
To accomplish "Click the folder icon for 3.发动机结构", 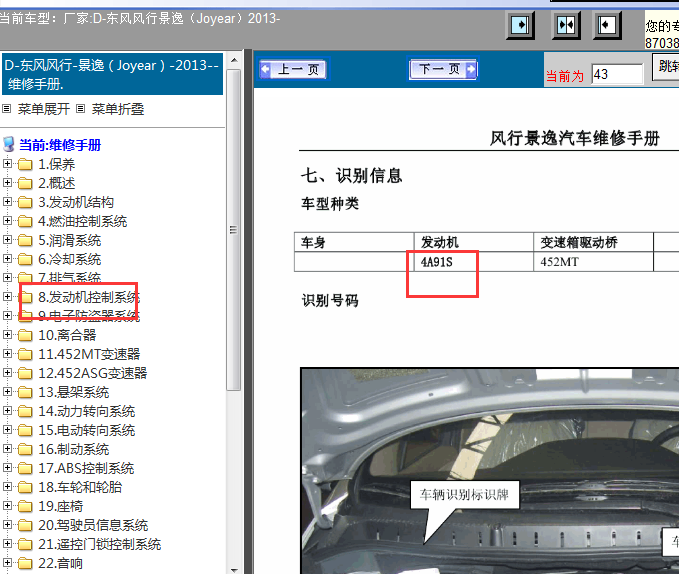I will click(25, 202).
